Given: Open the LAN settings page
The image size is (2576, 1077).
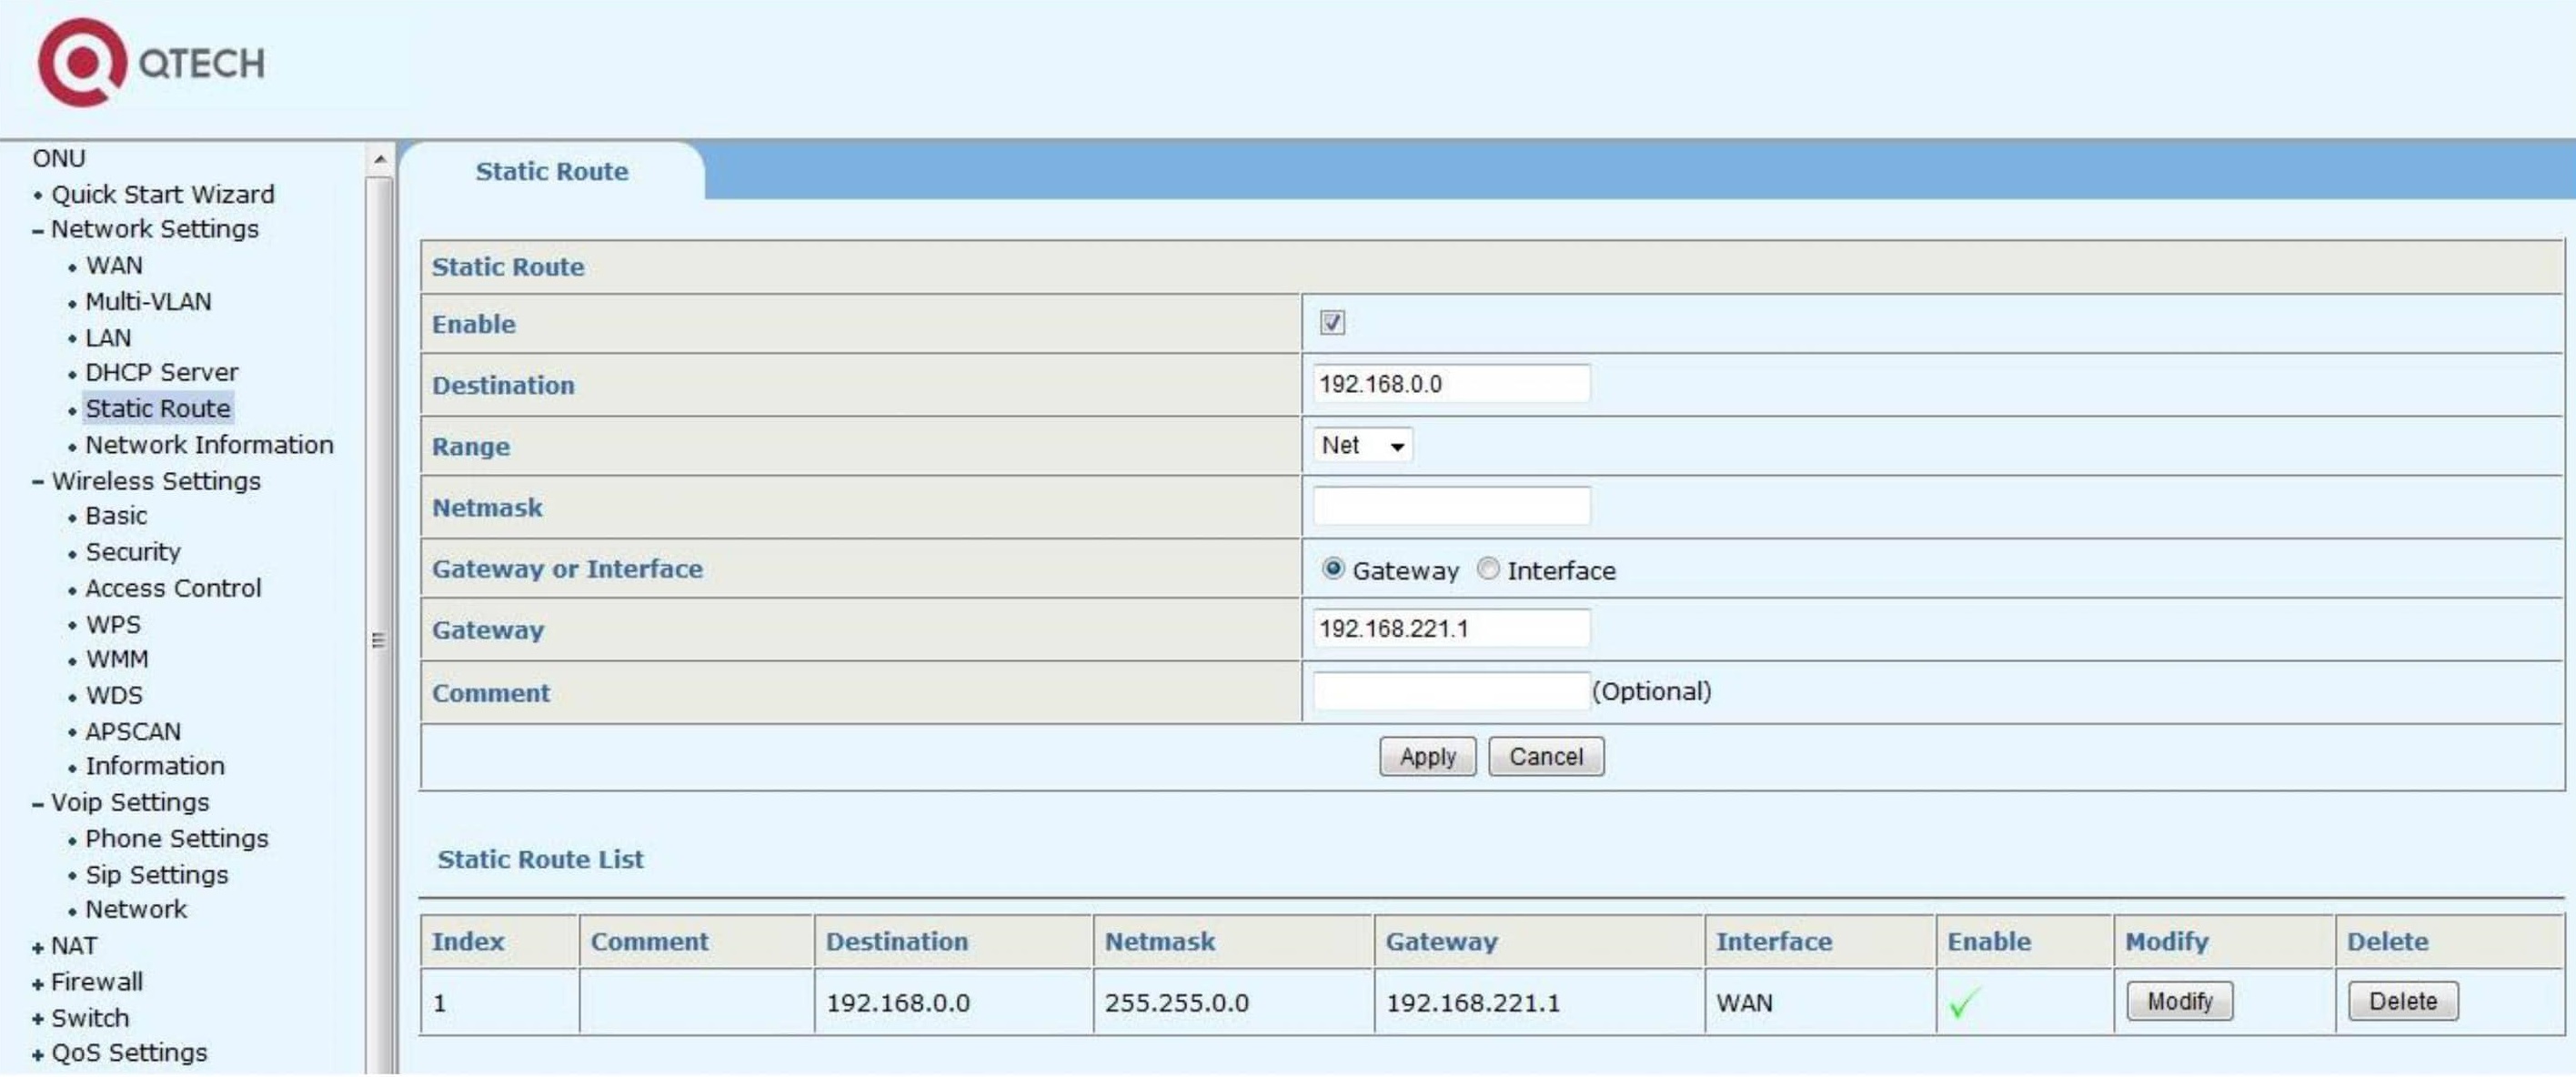Looking at the screenshot, I should [108, 338].
